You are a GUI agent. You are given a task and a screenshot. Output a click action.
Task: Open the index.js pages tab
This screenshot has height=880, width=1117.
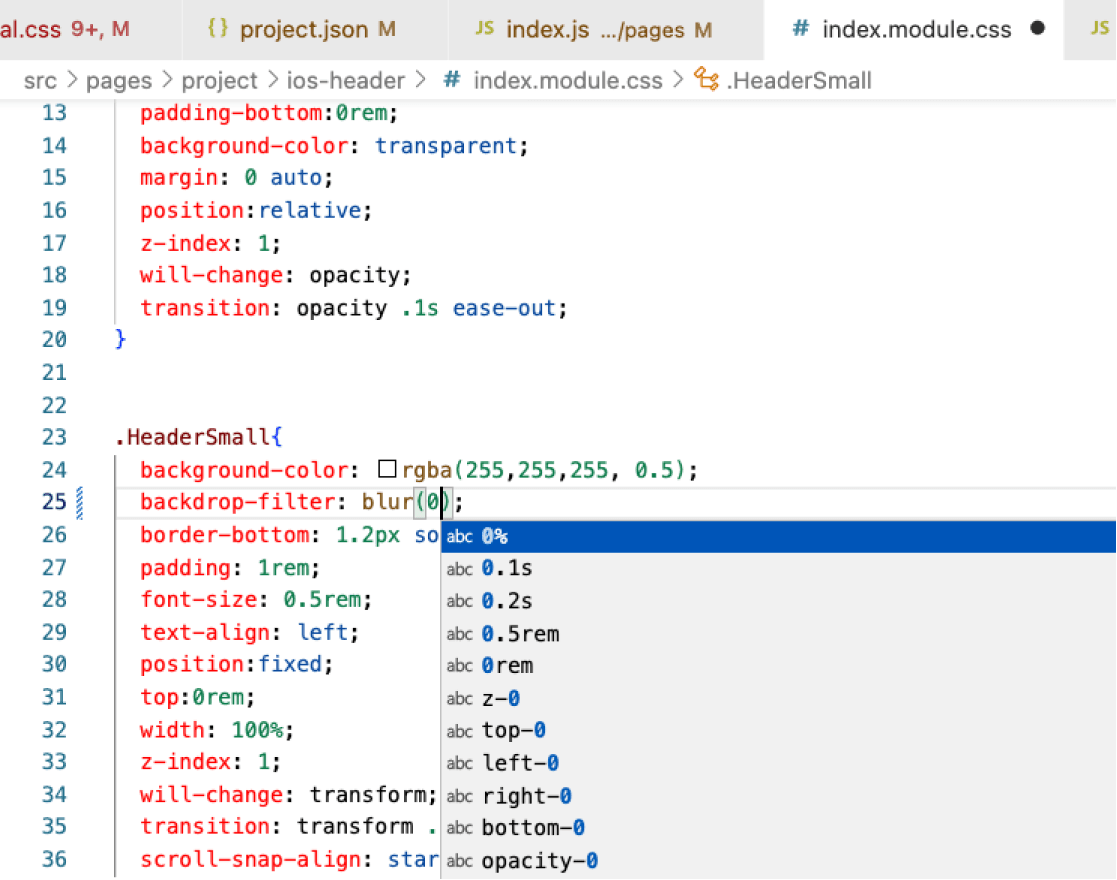[593, 29]
